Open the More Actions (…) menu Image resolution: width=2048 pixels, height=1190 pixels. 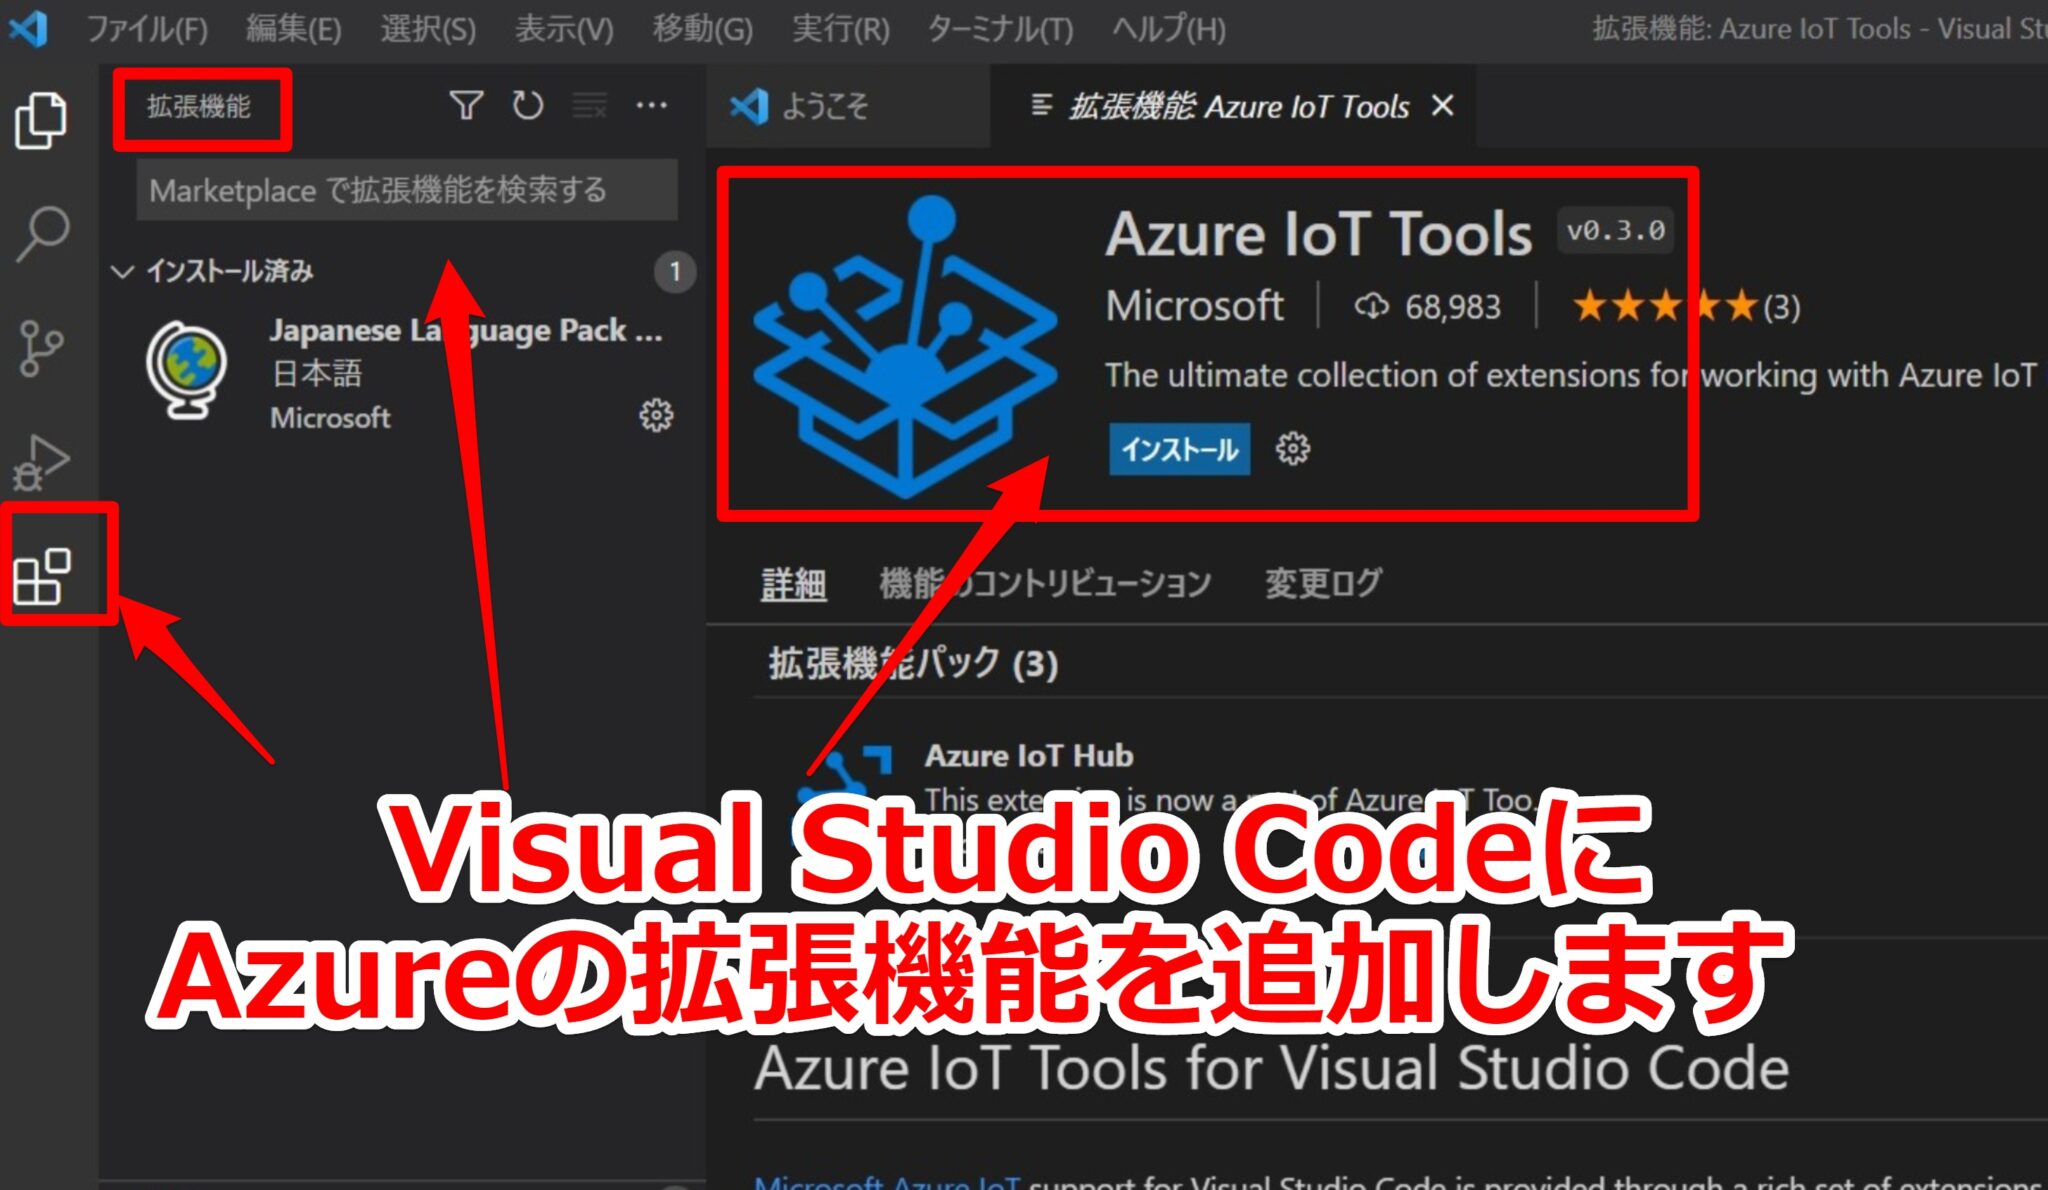[652, 104]
